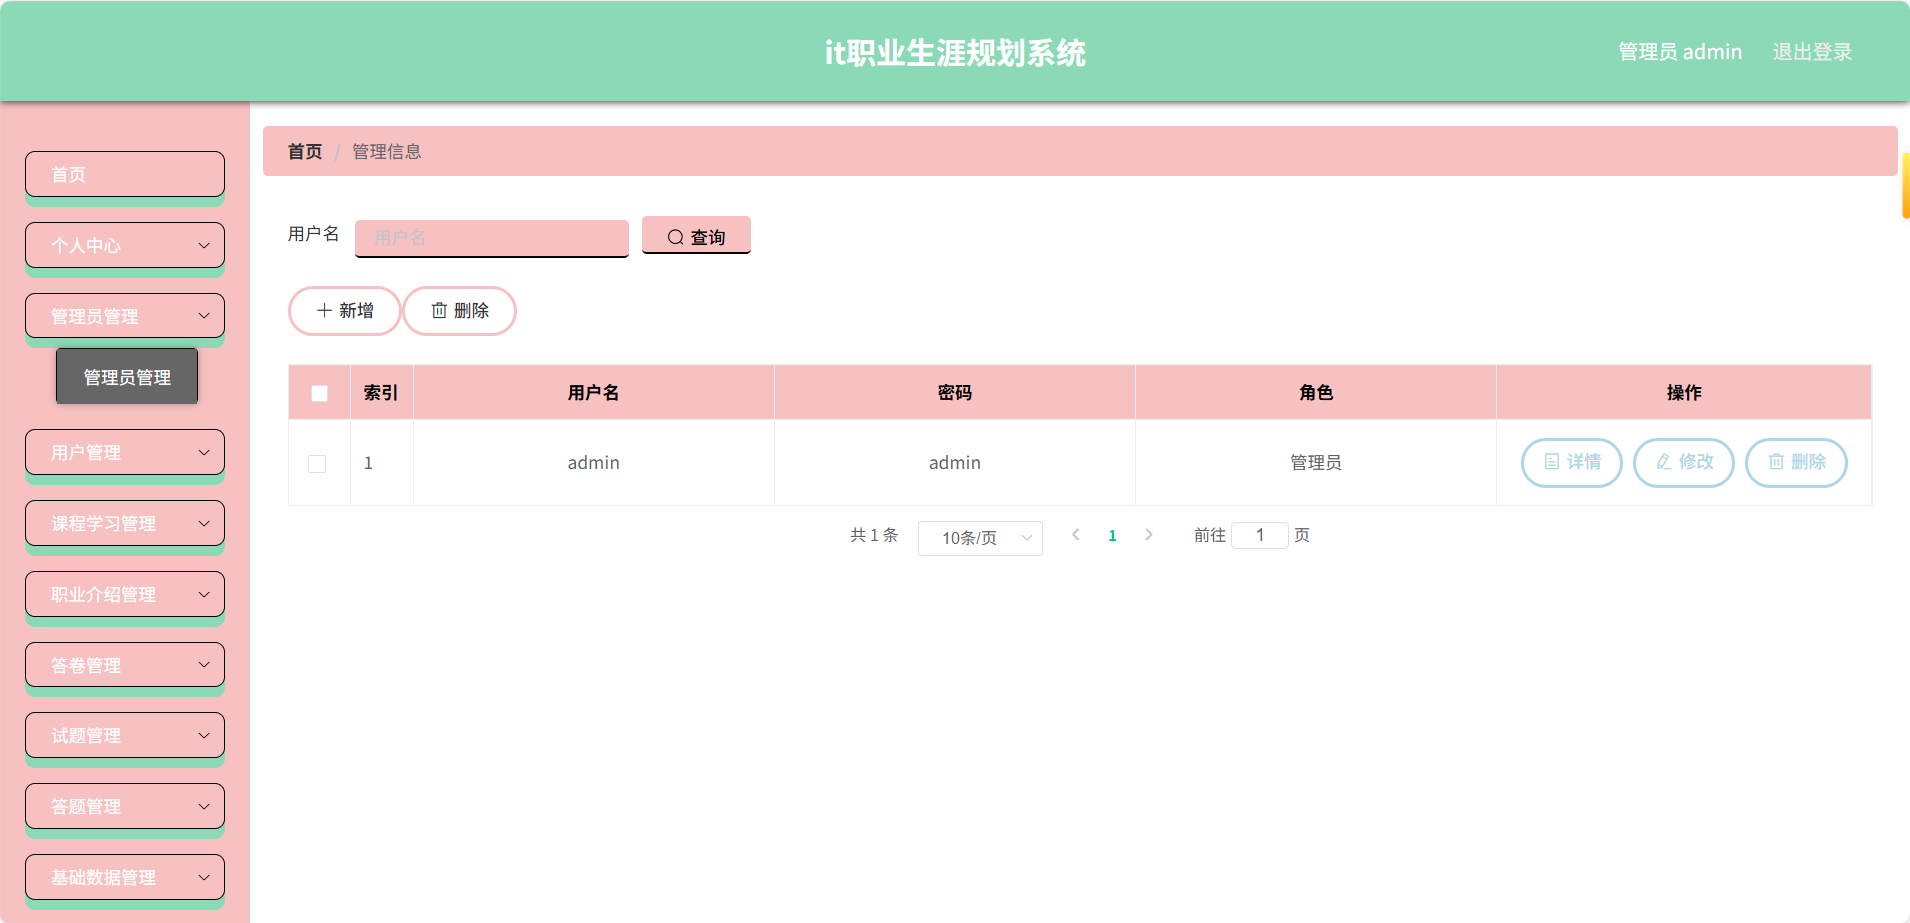Click the 共 1 条 total count text
The image size is (1910, 923).
tap(874, 536)
